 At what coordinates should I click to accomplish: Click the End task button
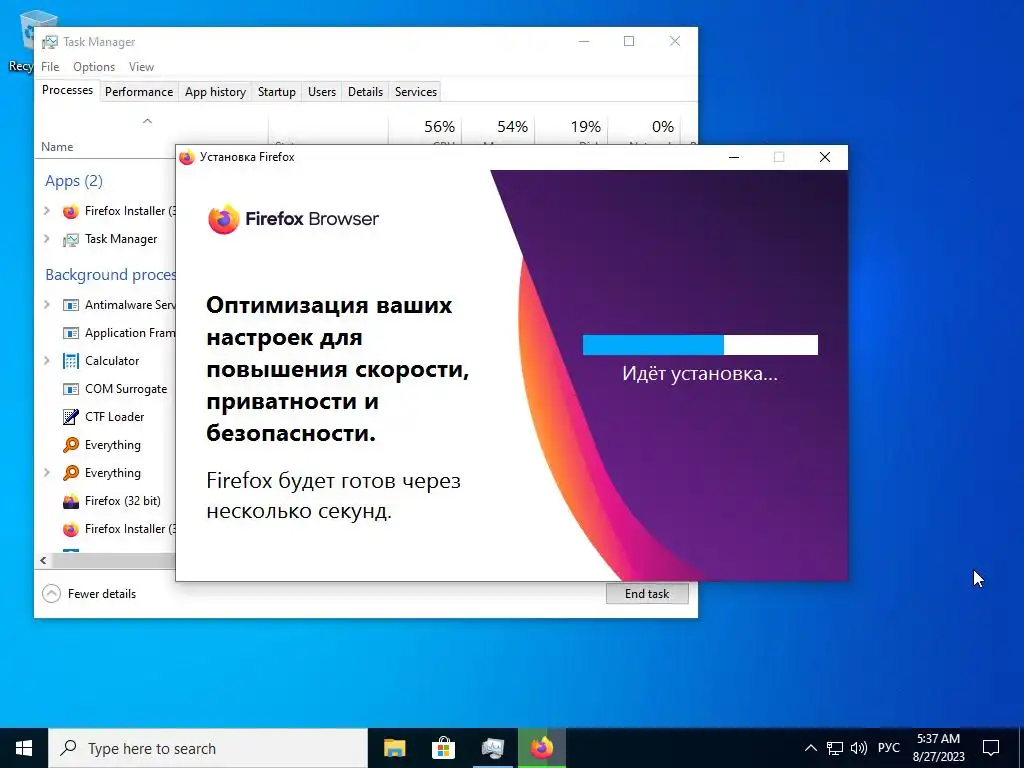(x=647, y=594)
